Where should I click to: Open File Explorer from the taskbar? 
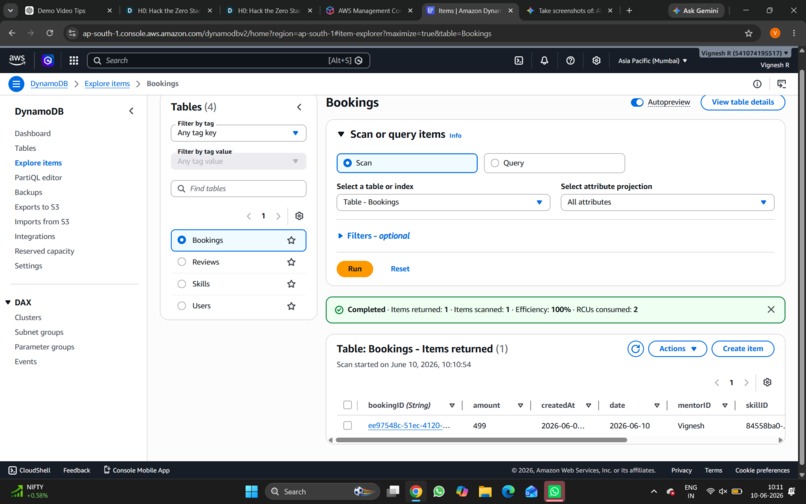(485, 492)
